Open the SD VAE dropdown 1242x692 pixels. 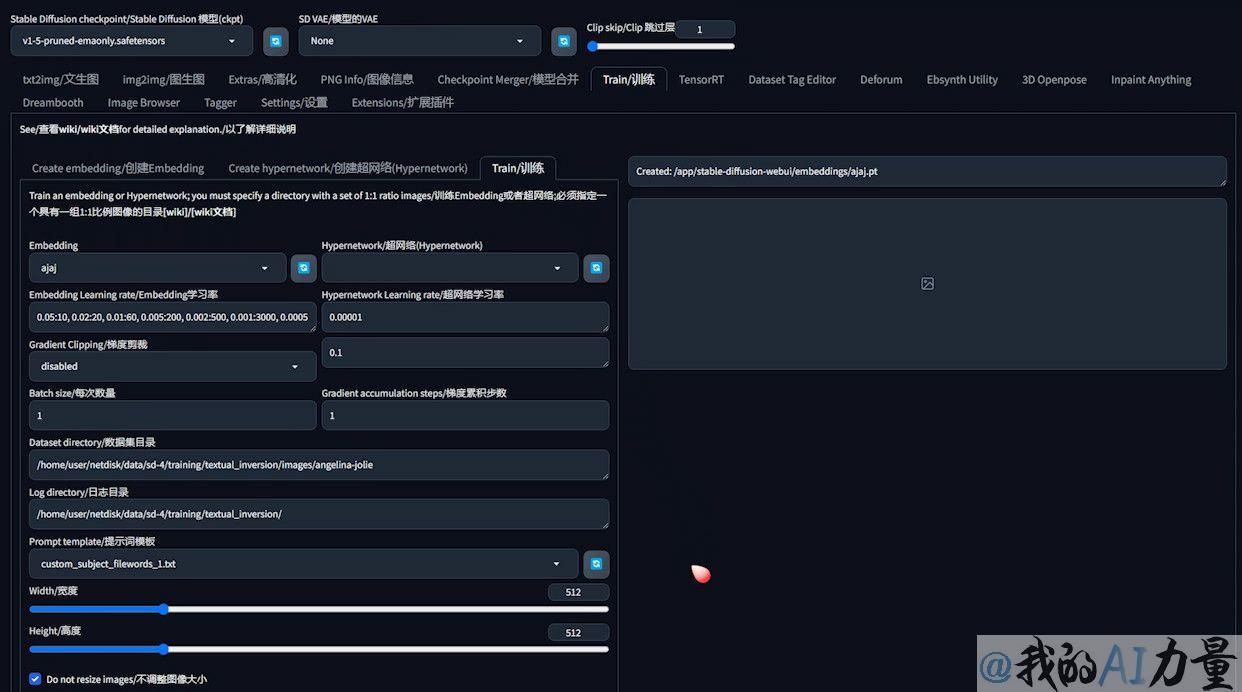pyautogui.click(x=419, y=41)
